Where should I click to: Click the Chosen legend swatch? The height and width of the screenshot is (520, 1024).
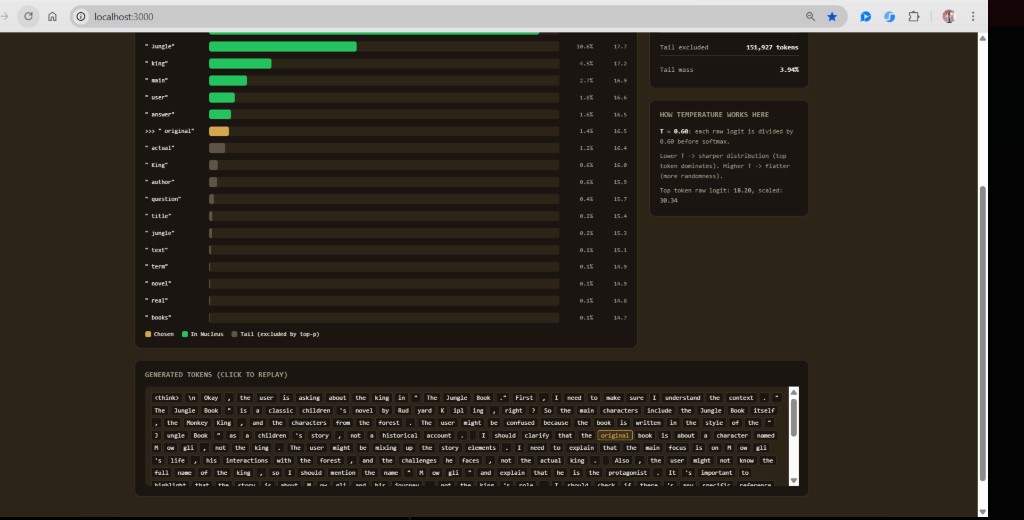click(x=148, y=334)
